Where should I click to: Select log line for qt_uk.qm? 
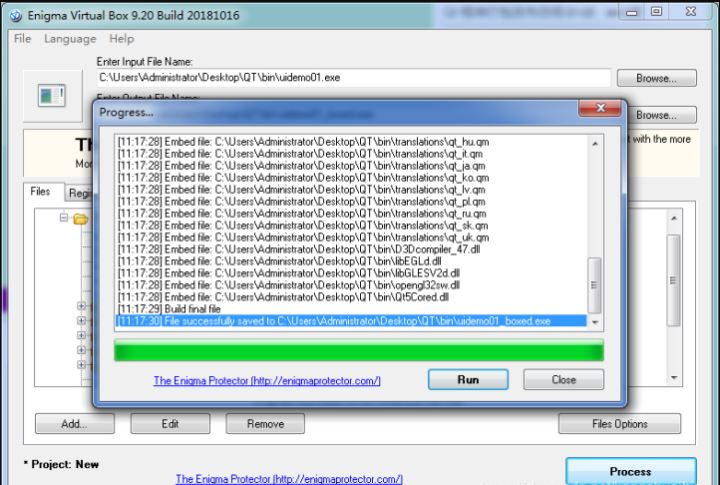point(351,237)
